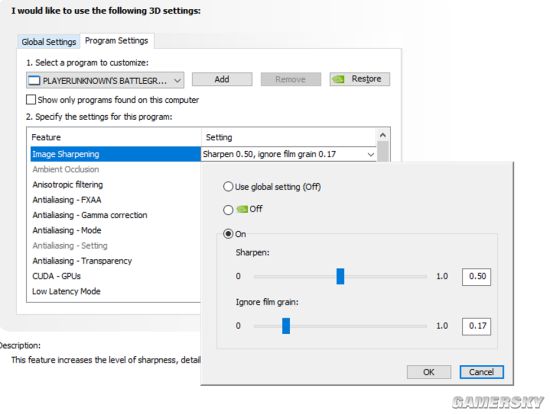This screenshot has height=414, width=550.
Task: Click Cancel in the sharpening popup
Action: click(x=481, y=372)
